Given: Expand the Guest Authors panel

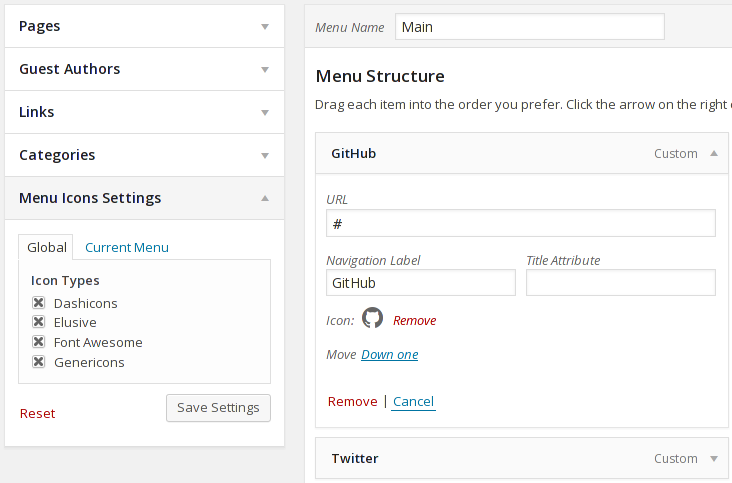Looking at the screenshot, I should [x=265, y=70].
